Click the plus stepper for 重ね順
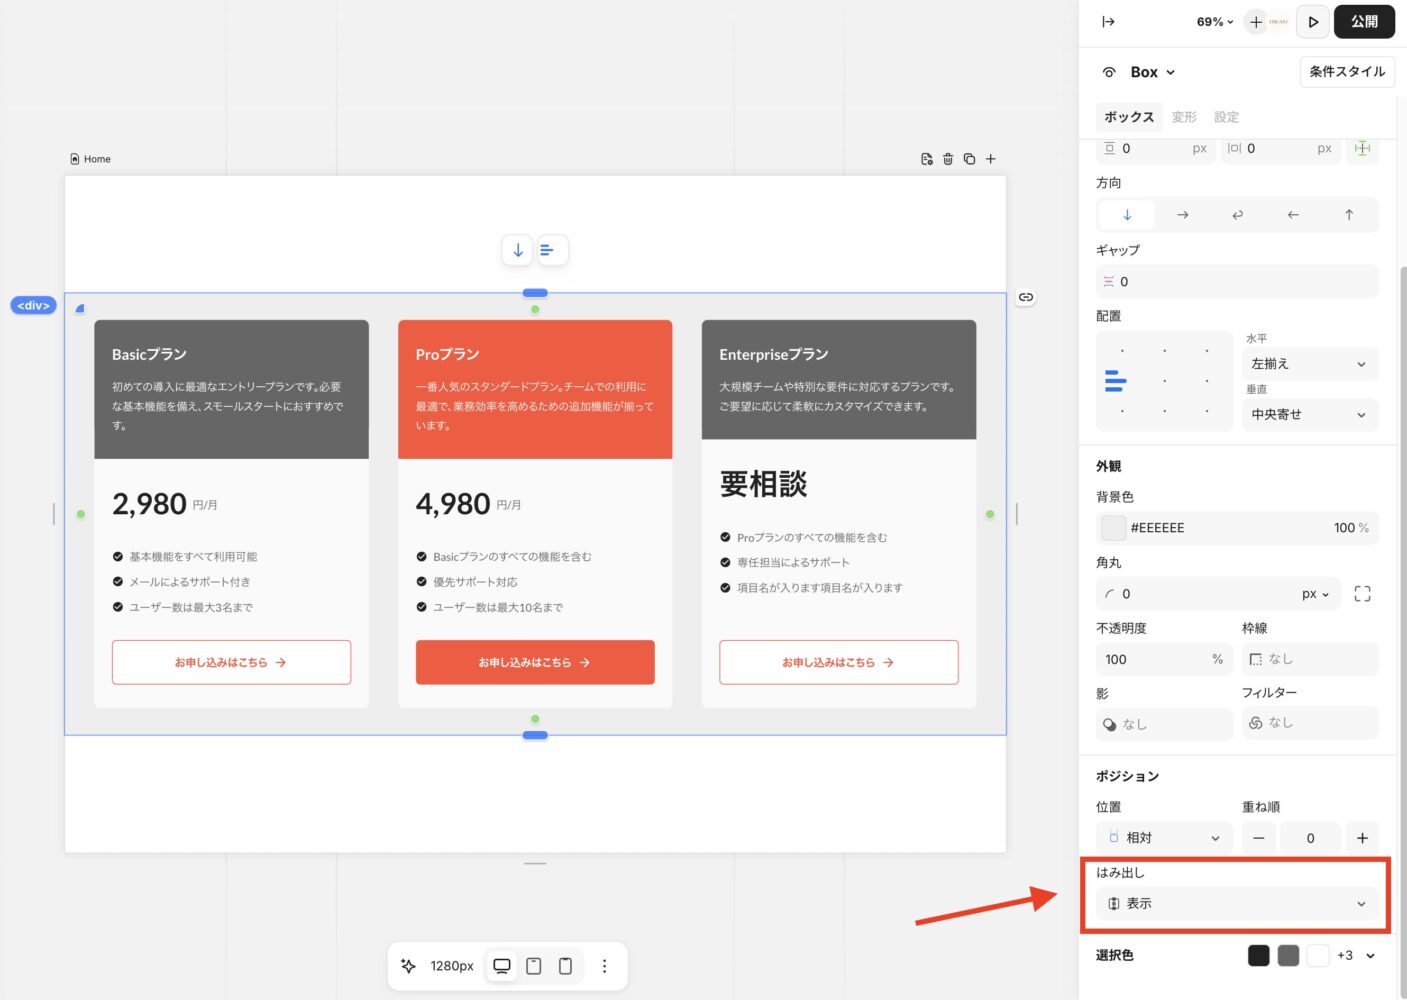The width and height of the screenshot is (1407, 1000). point(1362,838)
